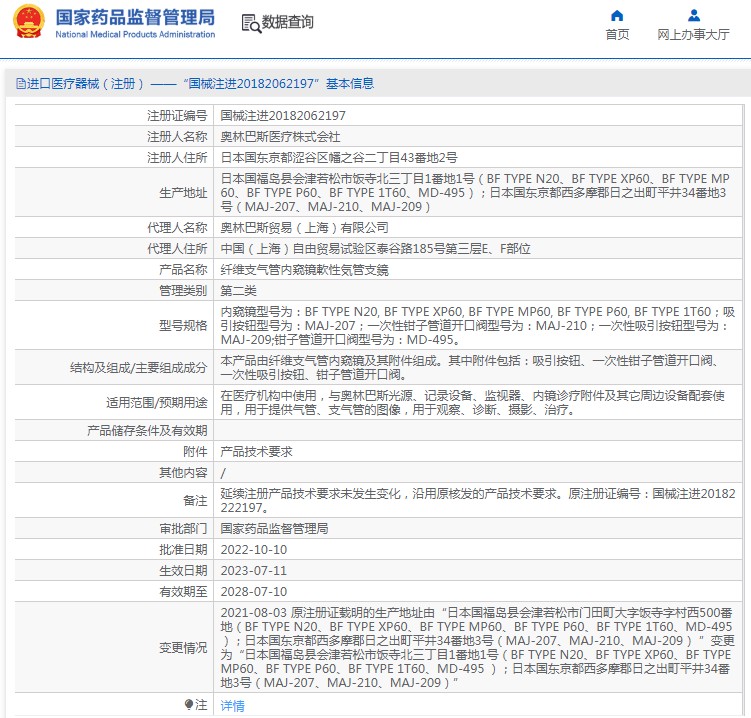Click the 生效日期 row label
This screenshot has height=718, width=751.
(x=183, y=571)
